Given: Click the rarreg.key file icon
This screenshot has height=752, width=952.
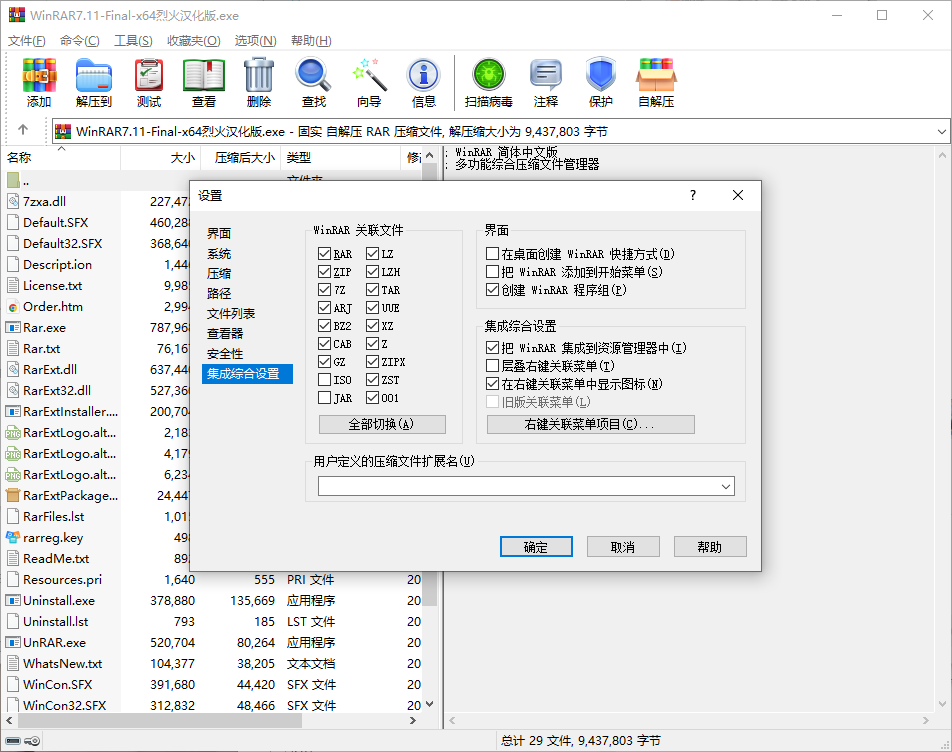Looking at the screenshot, I should (13, 537).
